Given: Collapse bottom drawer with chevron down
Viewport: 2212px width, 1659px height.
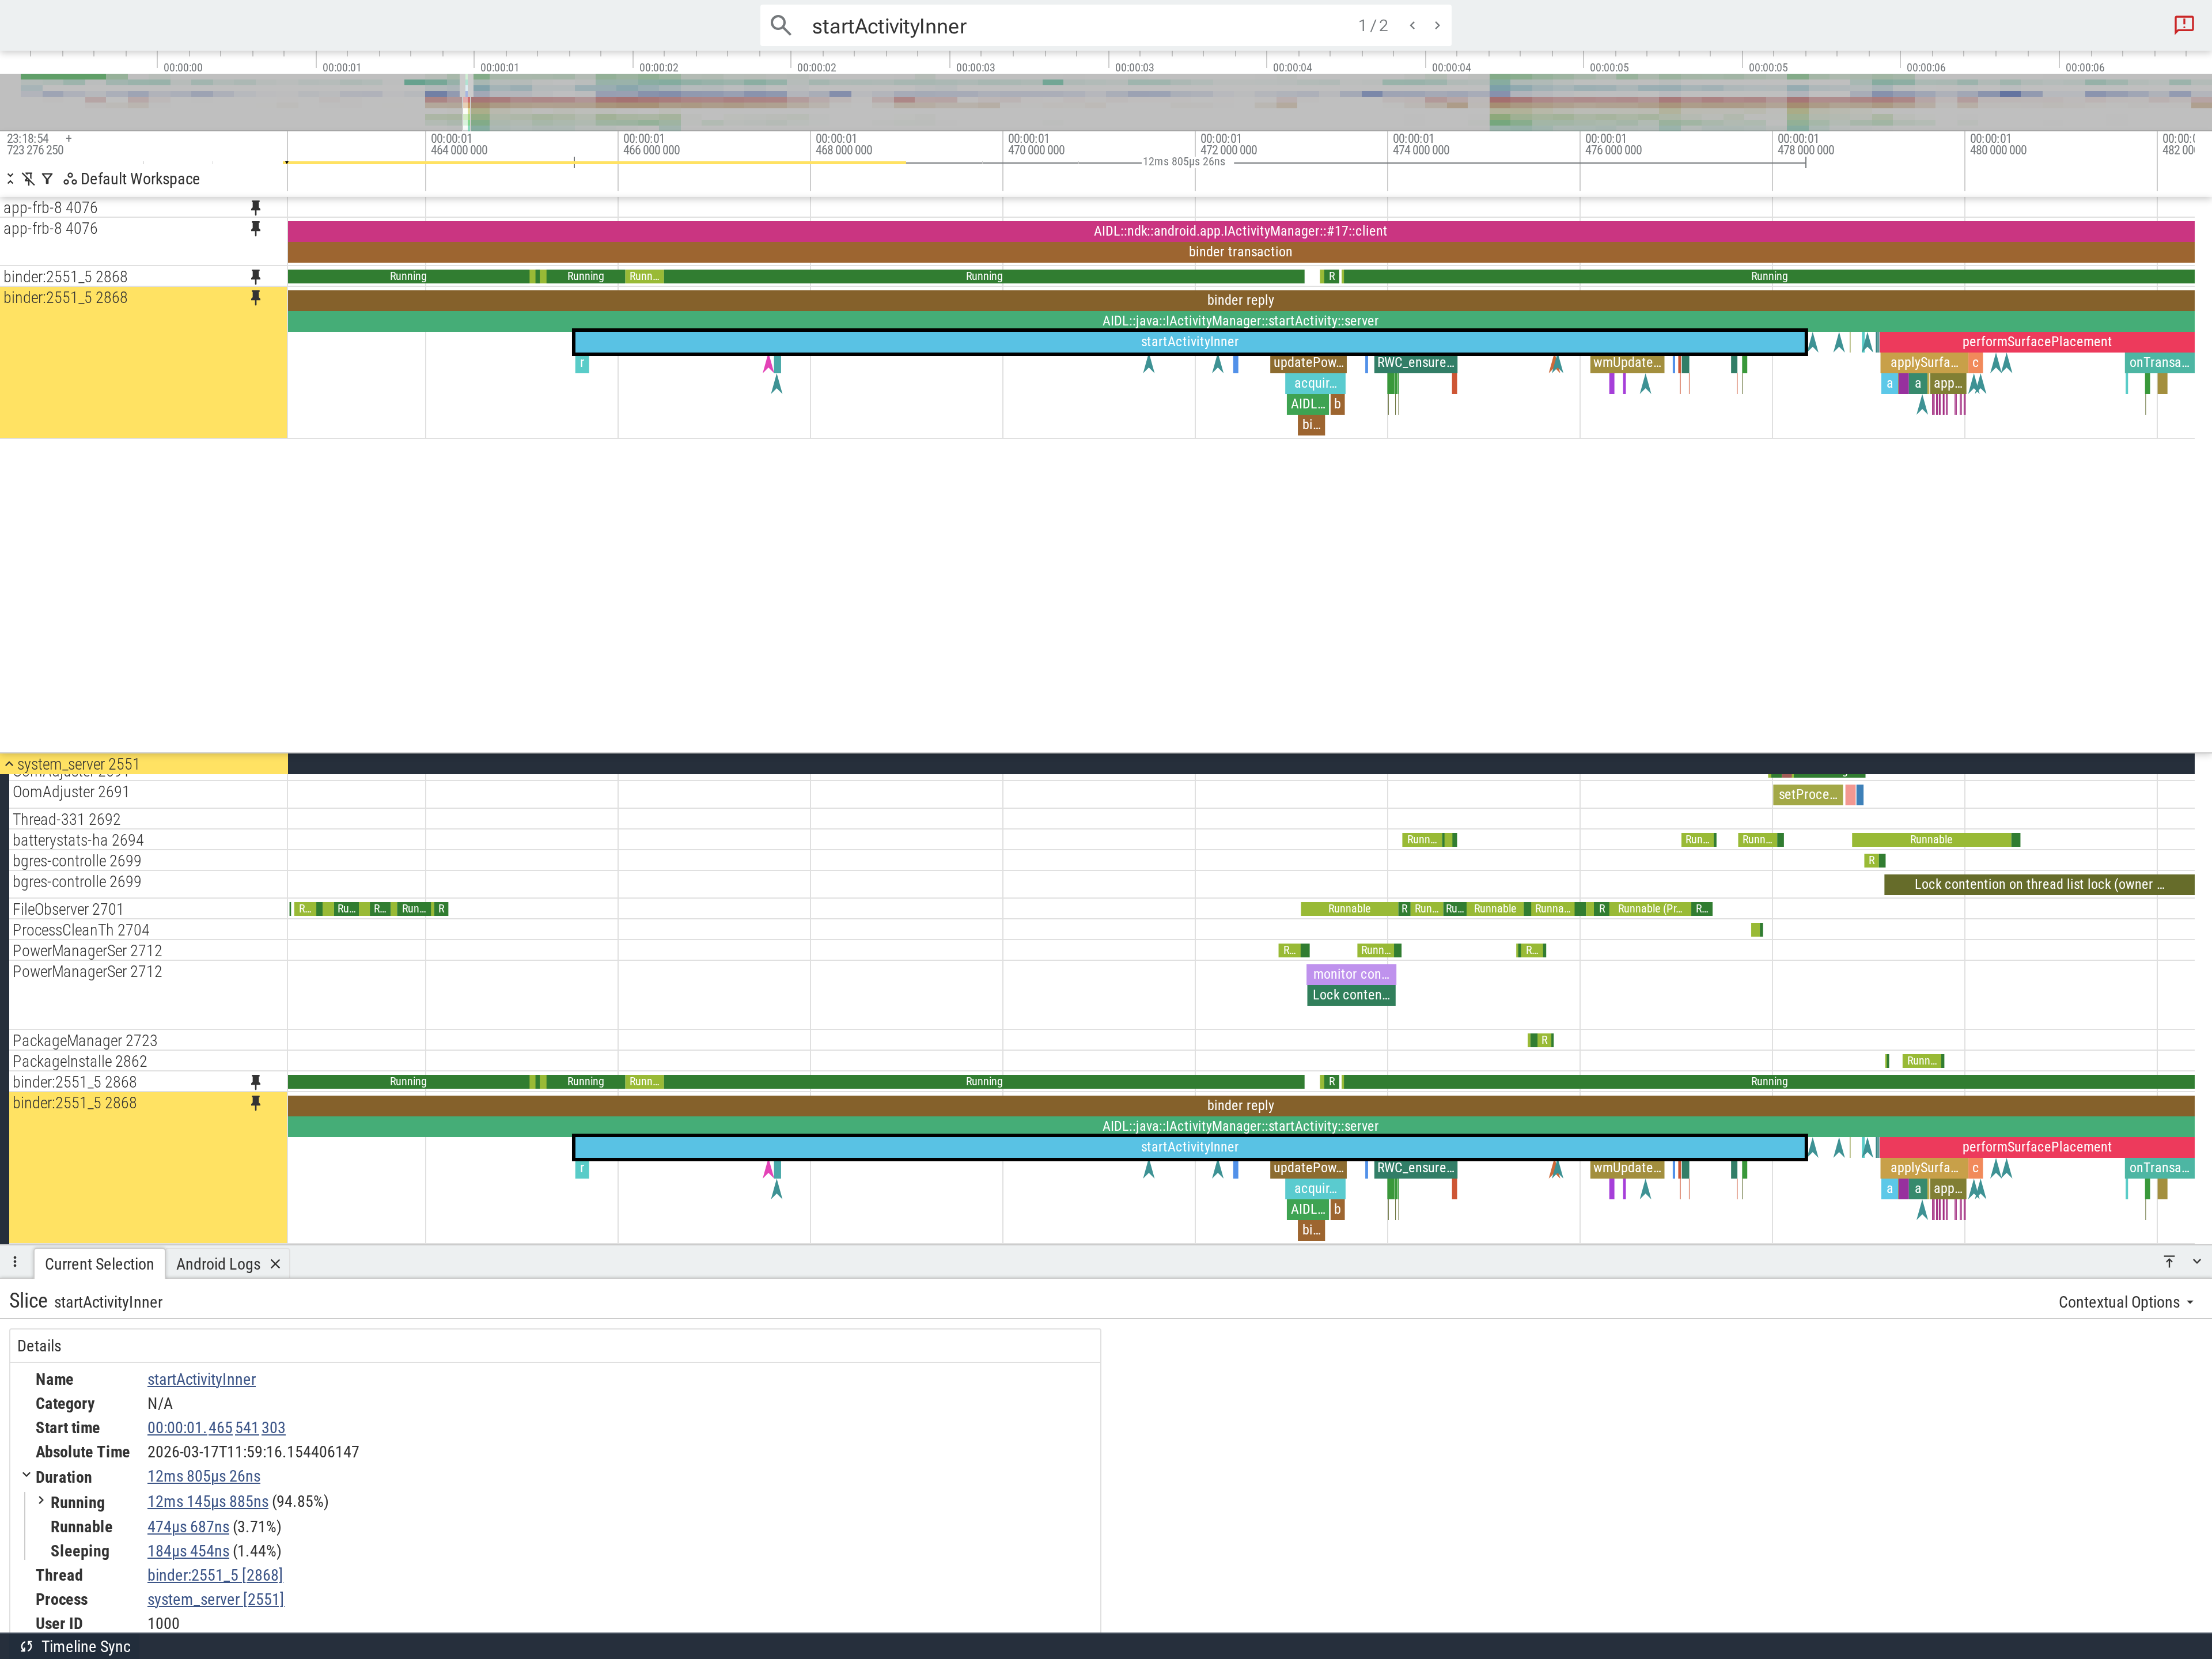Looking at the screenshot, I should pos(2197,1262).
